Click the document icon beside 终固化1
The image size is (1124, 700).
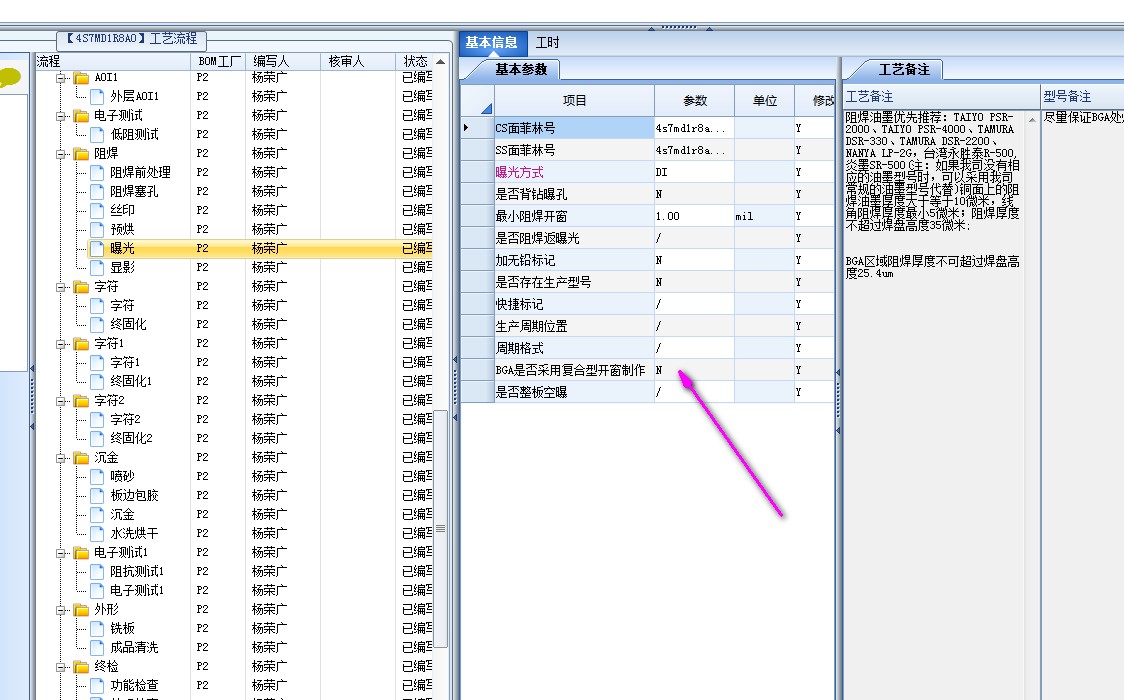(x=97, y=381)
